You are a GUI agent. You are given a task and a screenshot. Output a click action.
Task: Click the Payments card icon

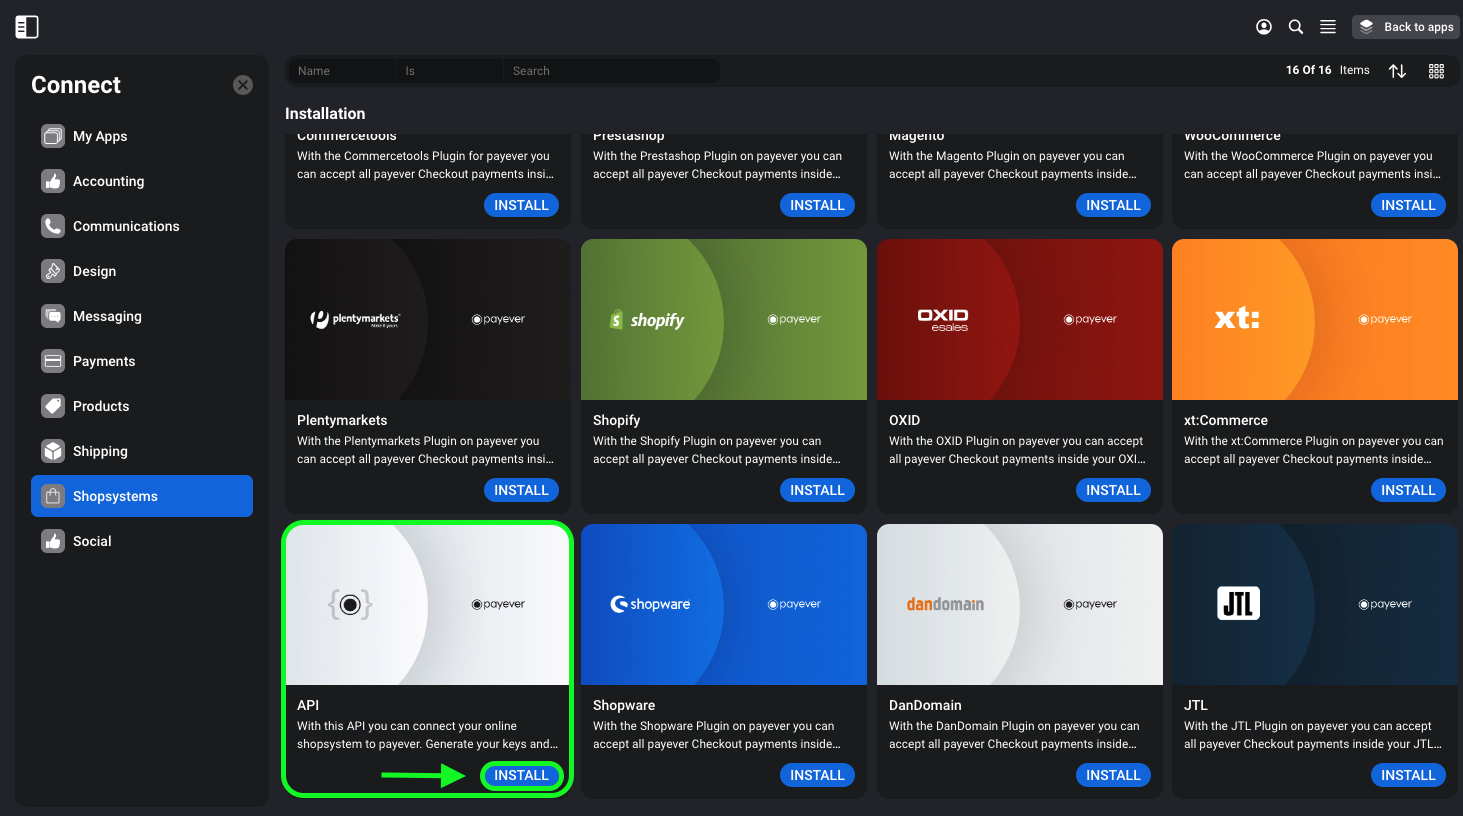tap(53, 361)
